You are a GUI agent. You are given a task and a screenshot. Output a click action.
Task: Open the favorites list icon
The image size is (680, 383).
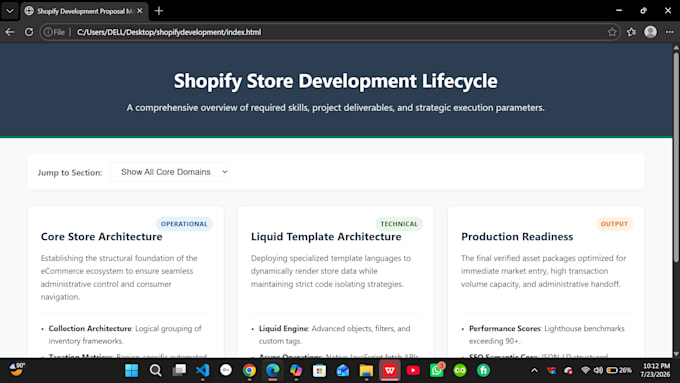point(631,32)
